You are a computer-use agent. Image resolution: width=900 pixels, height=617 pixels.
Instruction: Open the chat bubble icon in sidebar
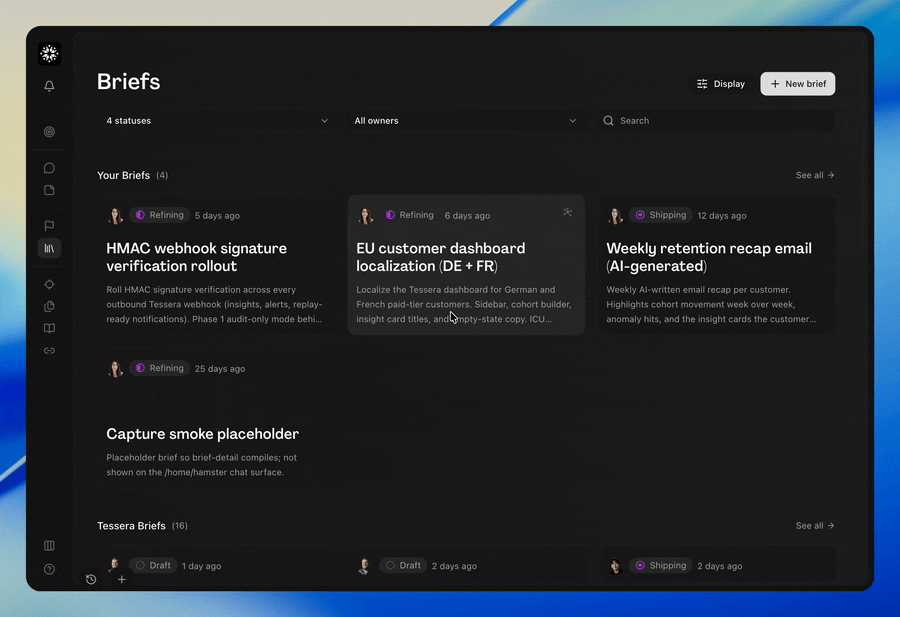tap(49, 168)
